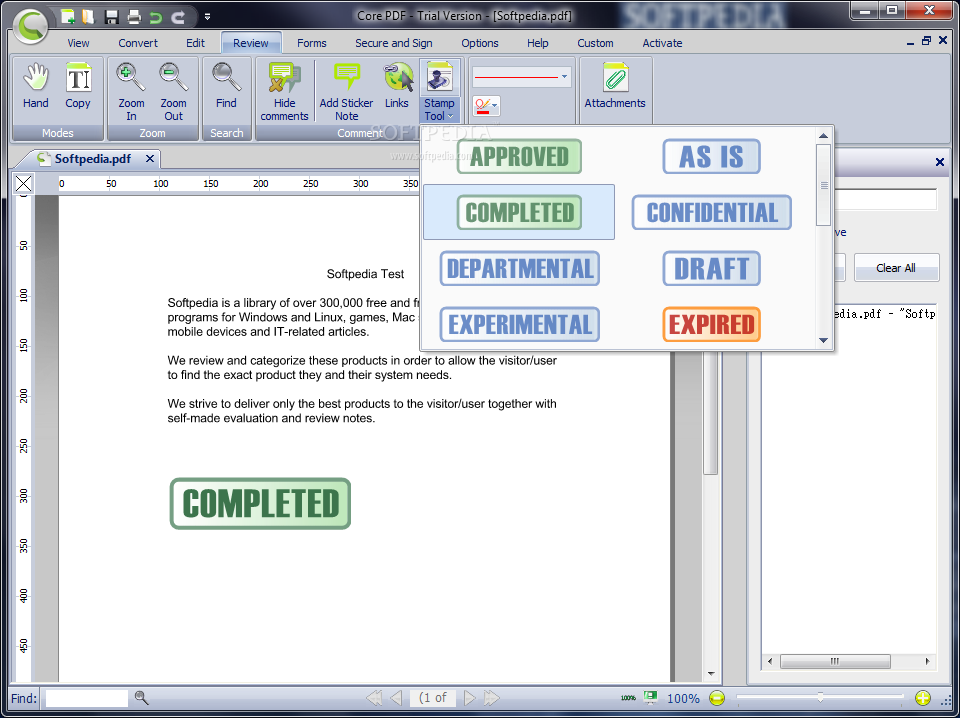Open the View ribbon tab
960x718 pixels.
[78, 43]
